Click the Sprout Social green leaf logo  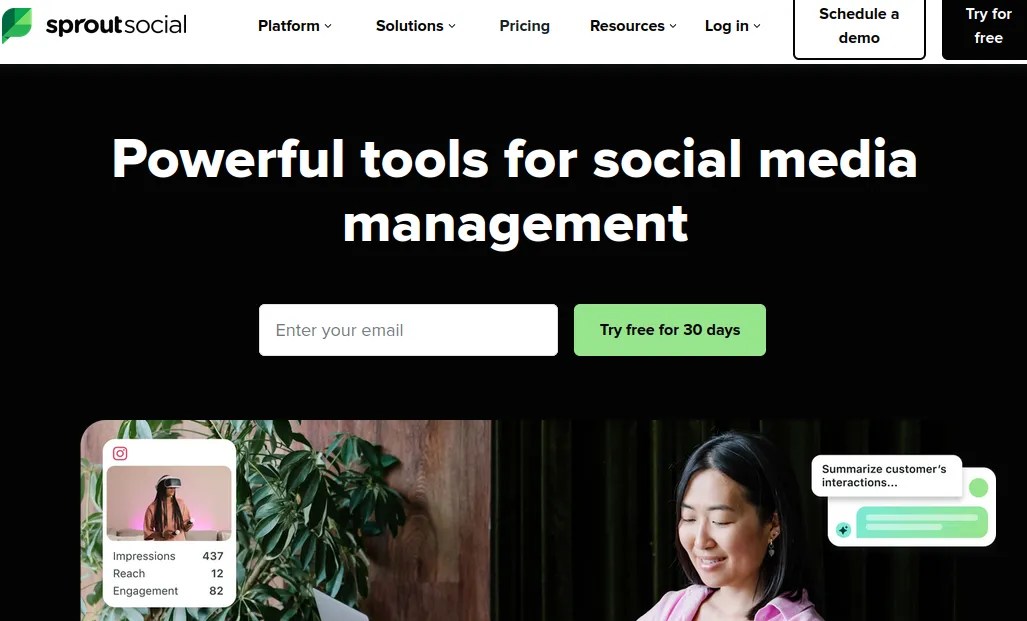[17, 25]
